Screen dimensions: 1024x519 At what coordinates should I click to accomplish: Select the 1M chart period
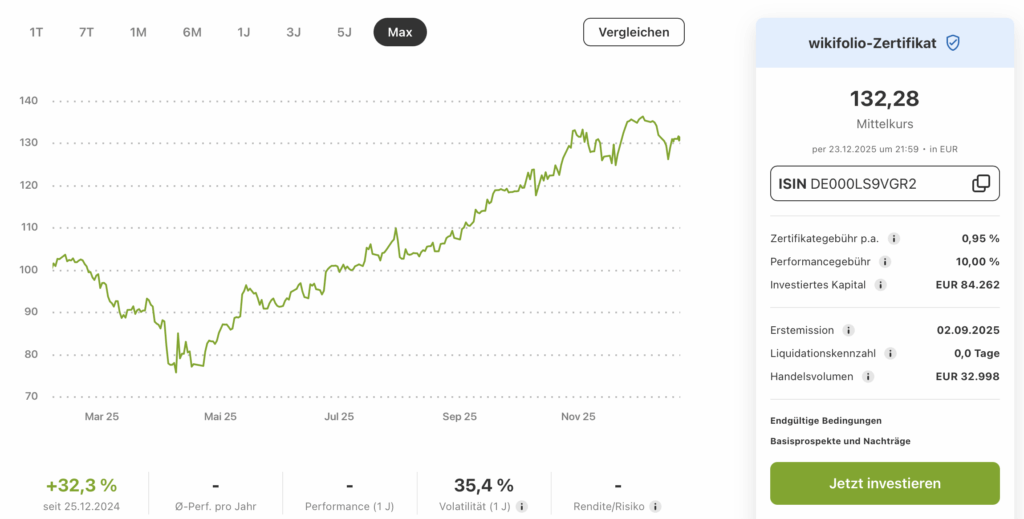pyautogui.click(x=138, y=32)
